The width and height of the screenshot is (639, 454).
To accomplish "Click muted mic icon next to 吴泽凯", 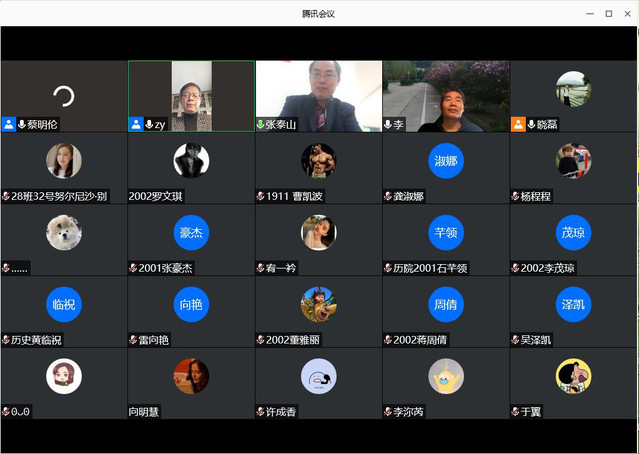I will coord(515,340).
